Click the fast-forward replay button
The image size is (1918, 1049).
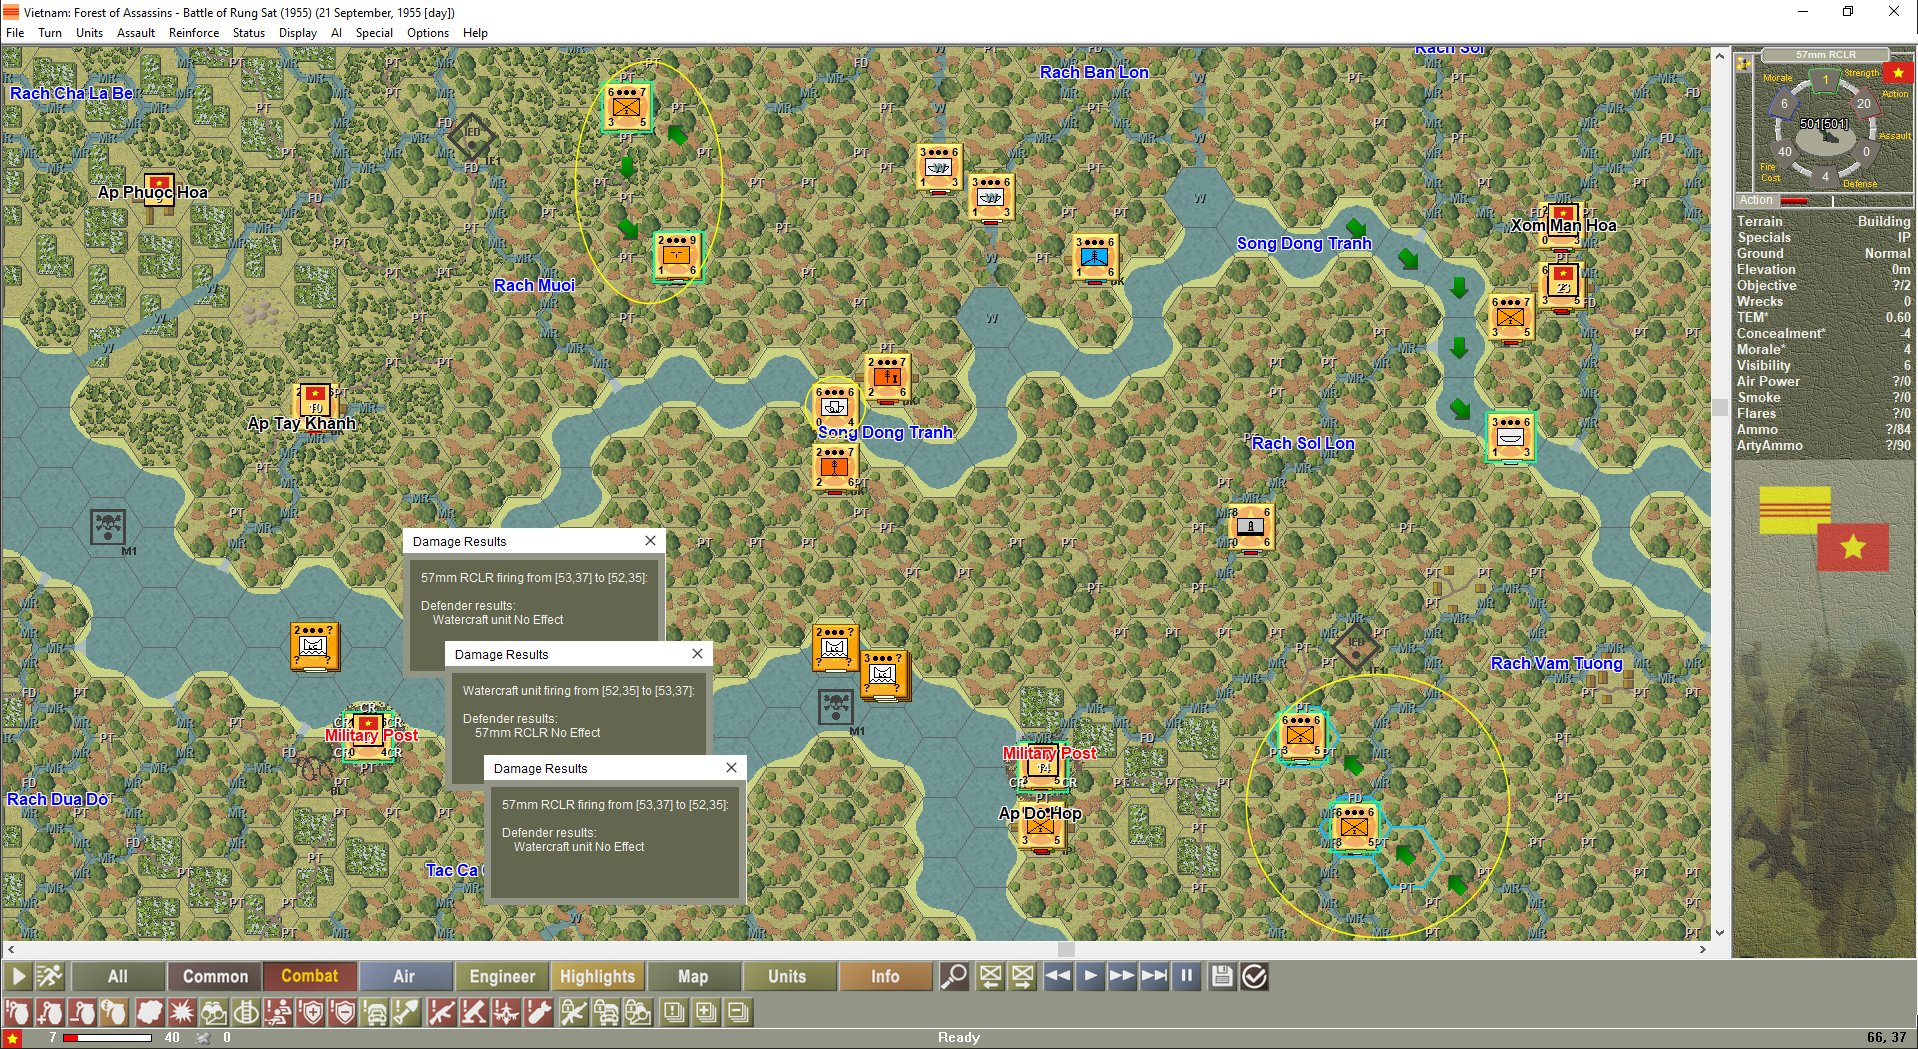1122,976
